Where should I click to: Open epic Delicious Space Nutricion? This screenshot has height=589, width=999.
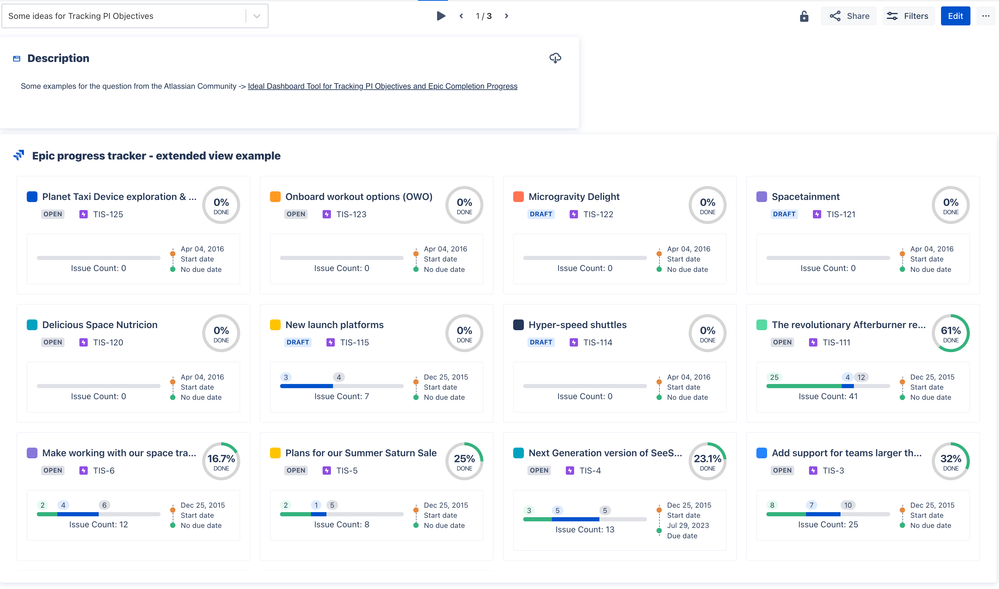point(99,324)
